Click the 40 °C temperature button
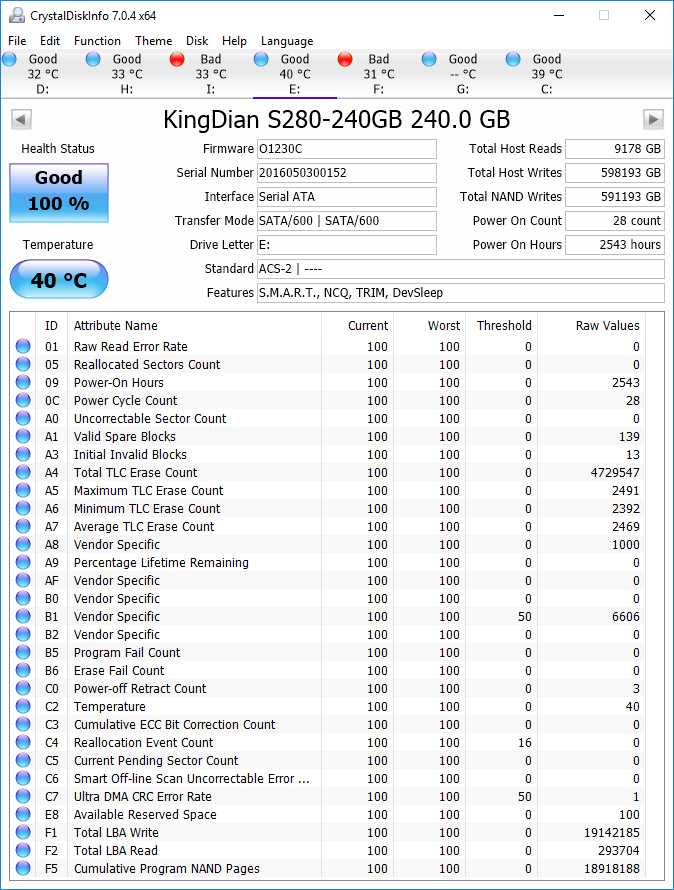 (x=59, y=279)
